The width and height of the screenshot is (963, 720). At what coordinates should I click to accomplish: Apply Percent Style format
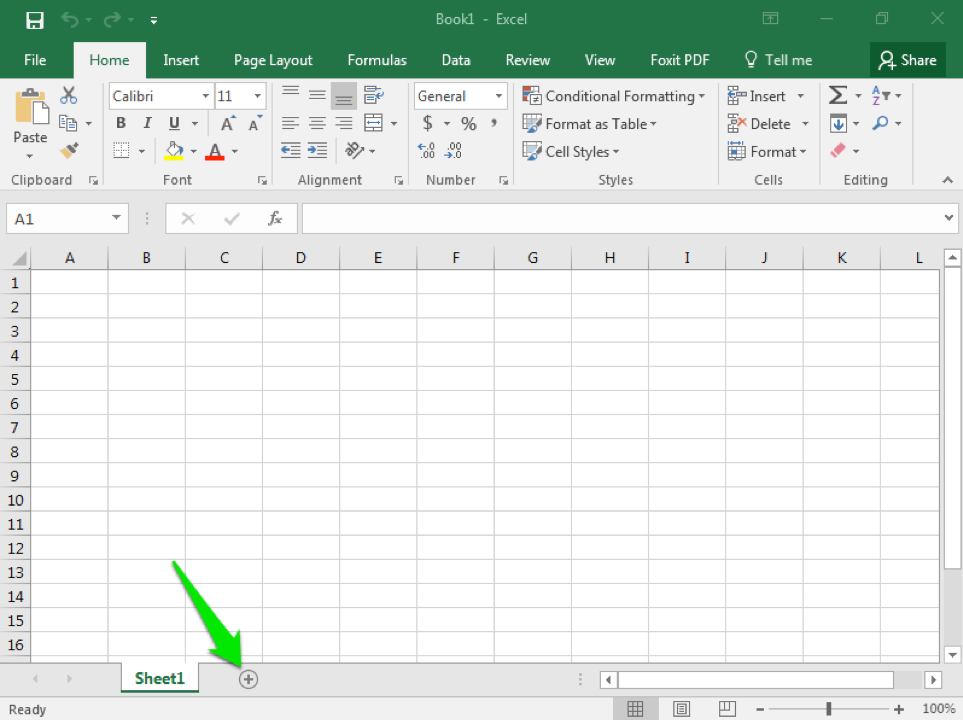pos(469,123)
